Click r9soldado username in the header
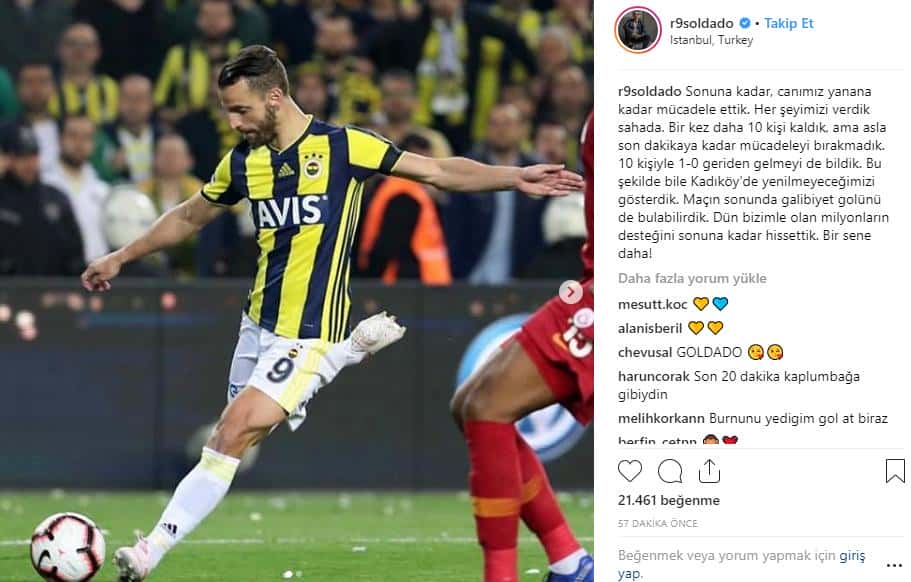The height and width of the screenshot is (582, 911). [x=701, y=23]
